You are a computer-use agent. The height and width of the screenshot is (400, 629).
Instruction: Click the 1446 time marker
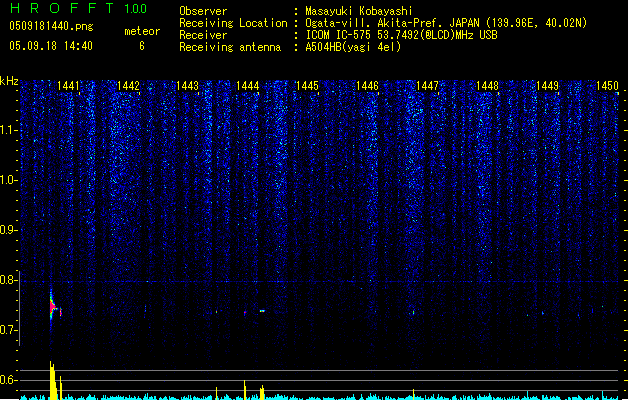367,86
